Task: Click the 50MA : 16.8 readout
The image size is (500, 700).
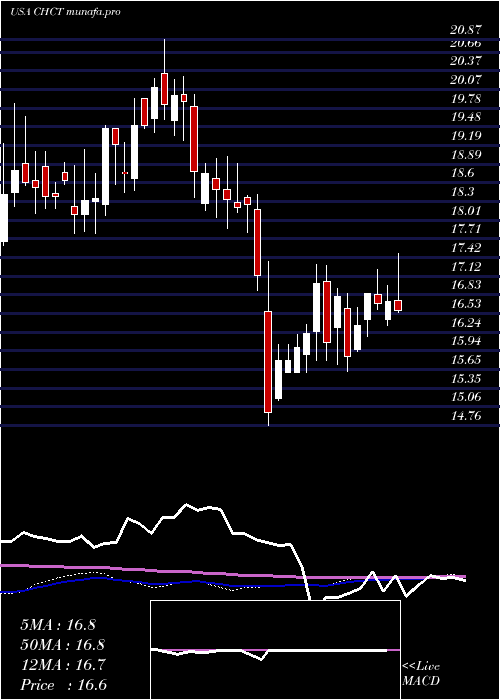Action: (62, 645)
